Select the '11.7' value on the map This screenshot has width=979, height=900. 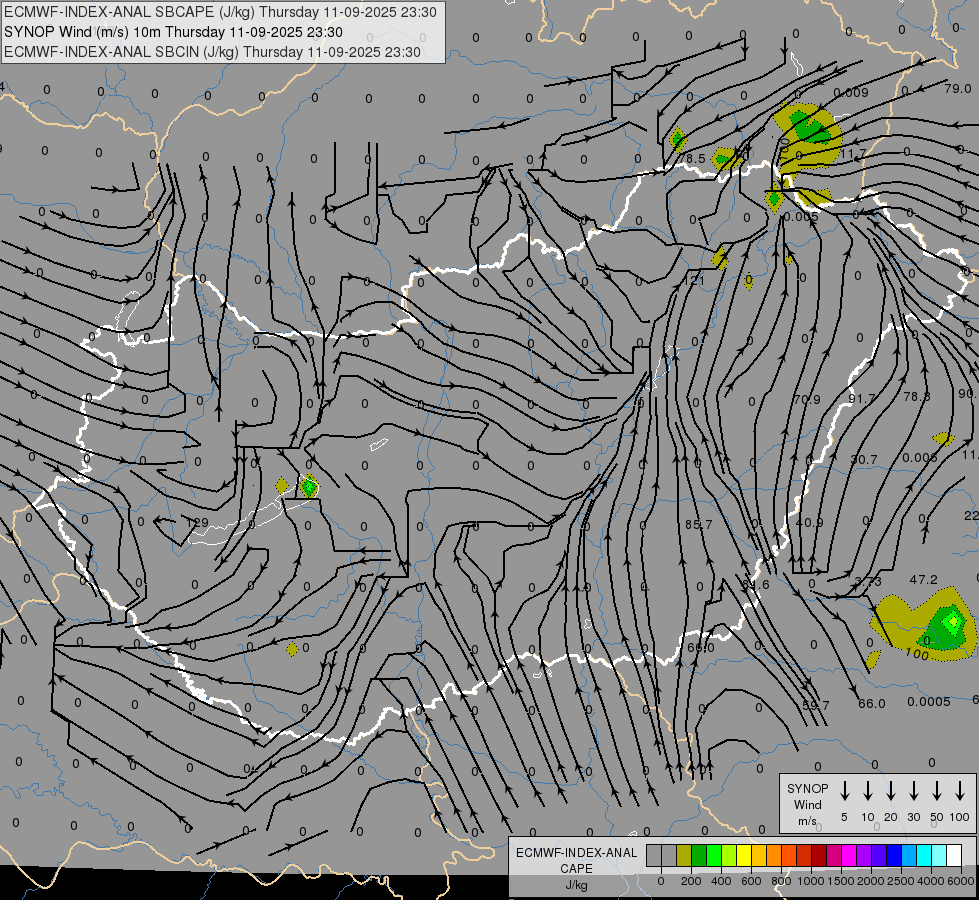pyautogui.click(x=854, y=154)
